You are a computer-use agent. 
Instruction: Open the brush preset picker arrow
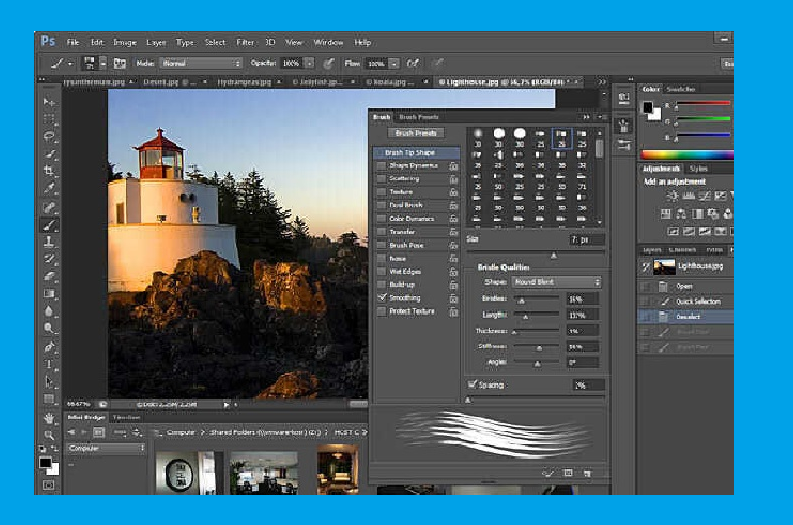[103, 63]
